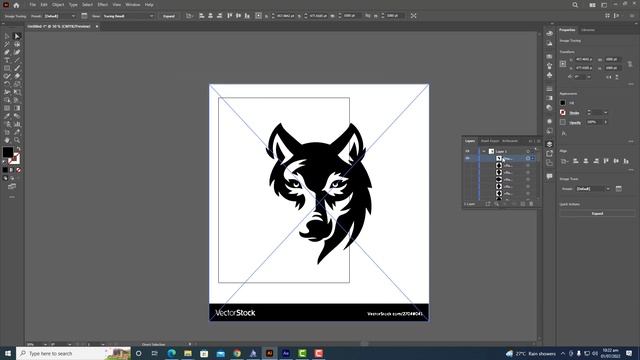Click Image Trace panel icon in Properties panel
Image resolution: width=640 pixels, height=360 pixels.
(619, 189)
